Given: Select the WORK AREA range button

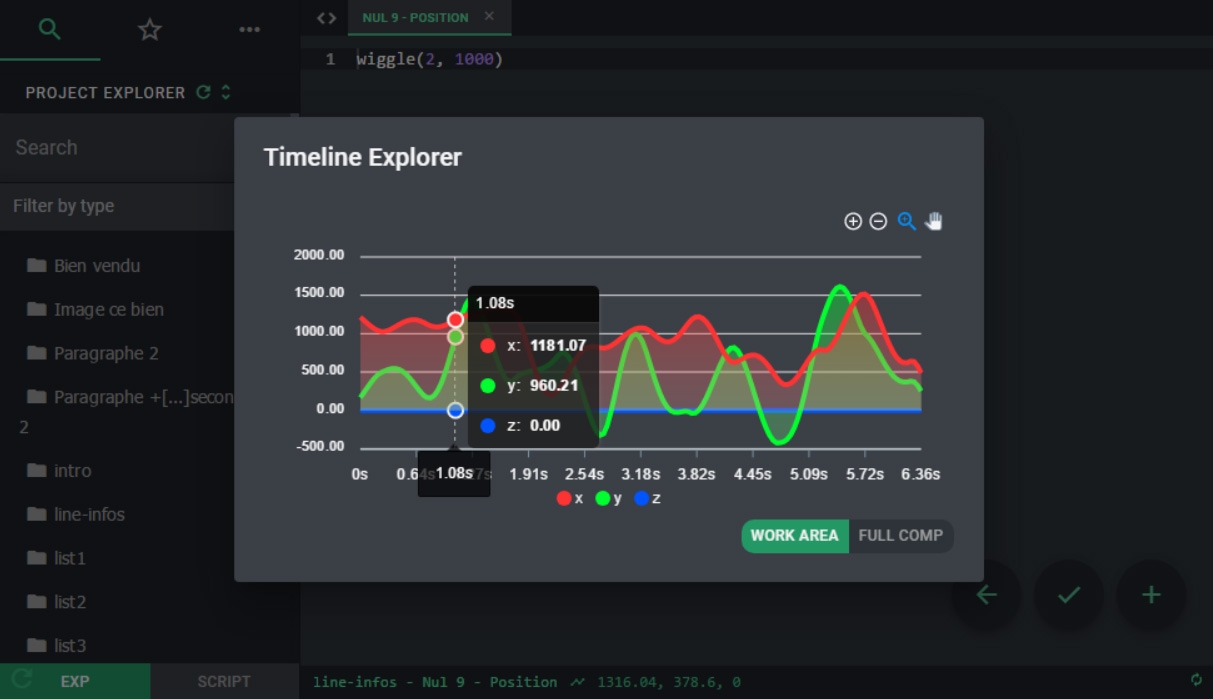Looking at the screenshot, I should pyautogui.click(x=794, y=536).
